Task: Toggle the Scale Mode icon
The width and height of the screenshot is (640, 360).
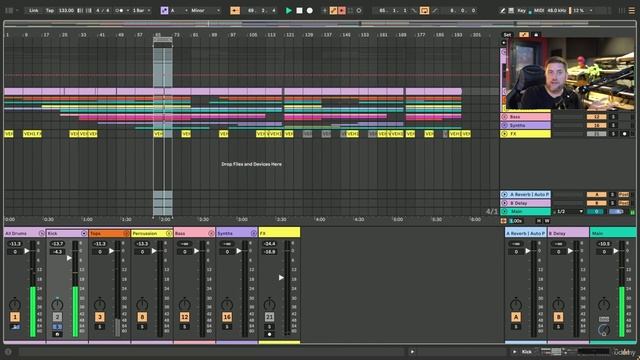Action: coord(164,11)
